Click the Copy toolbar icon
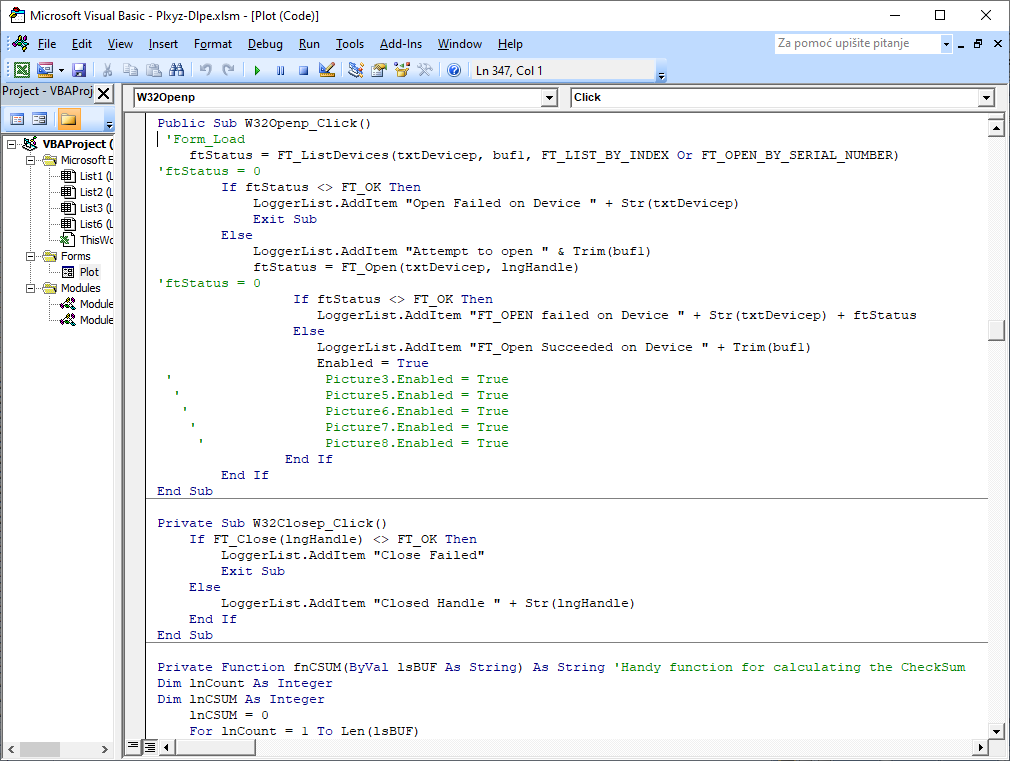Viewport: 1010px width, 761px height. coord(131,70)
